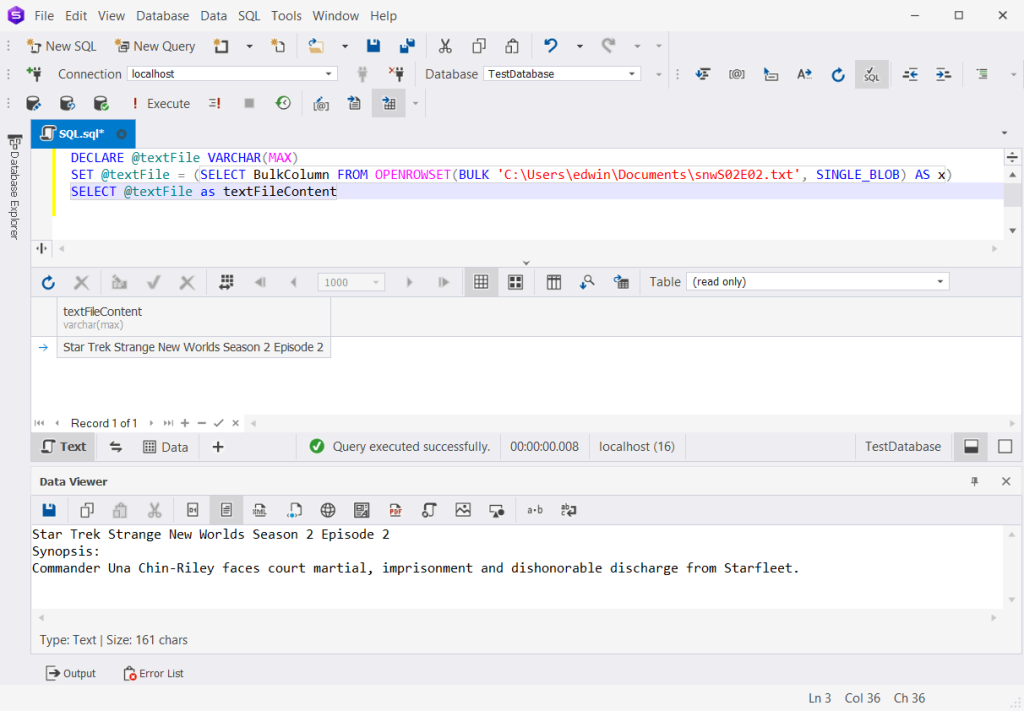Switch results to card view
This screenshot has width=1024, height=711.
[515, 282]
